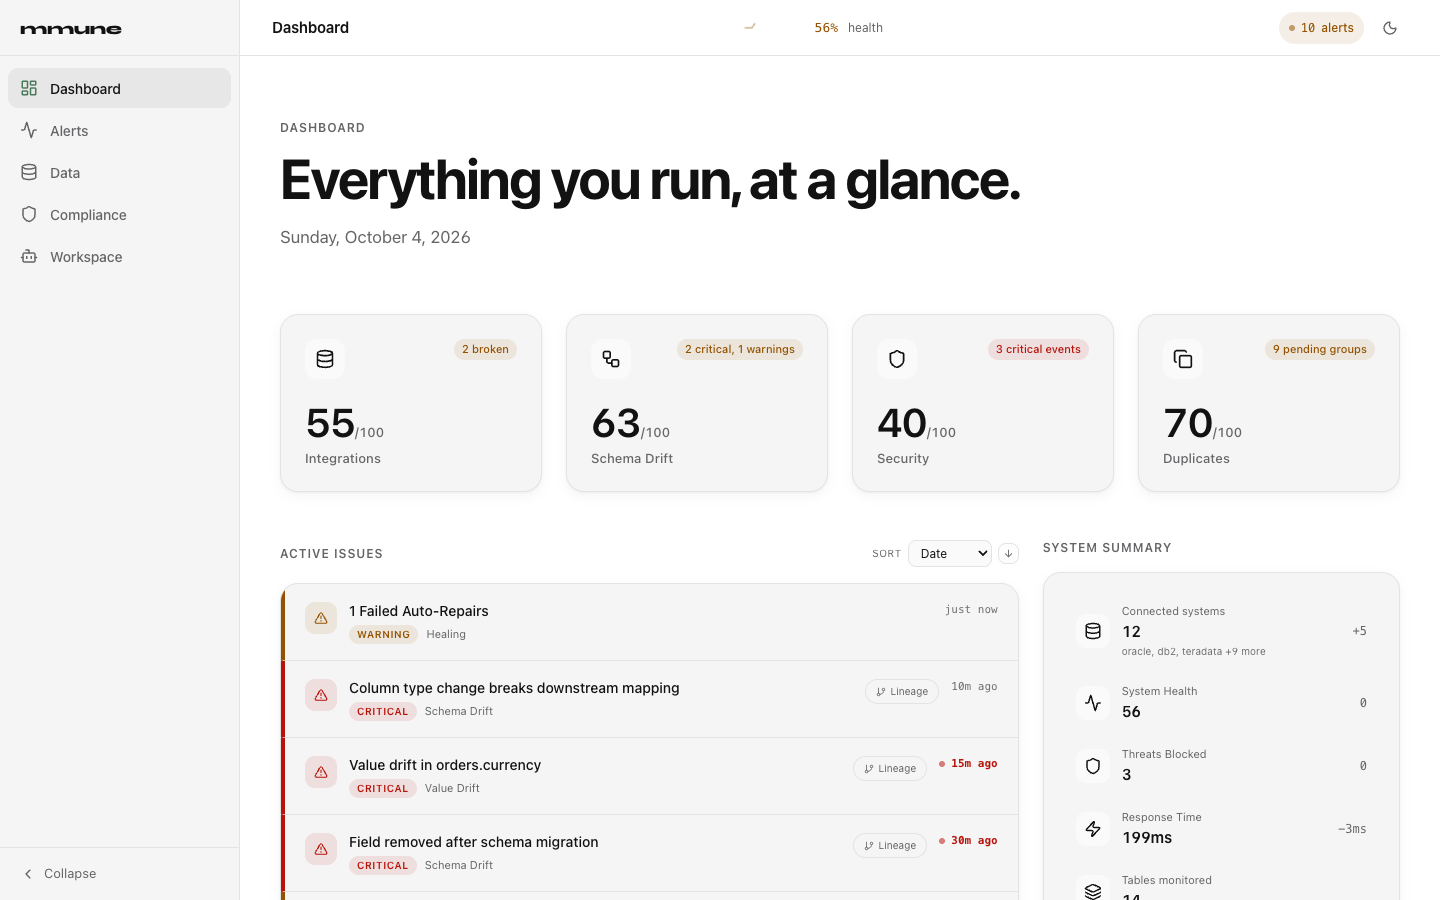The image size is (1440, 900).
Task: Go to Dashboard in the sidebar
Action: point(119,88)
